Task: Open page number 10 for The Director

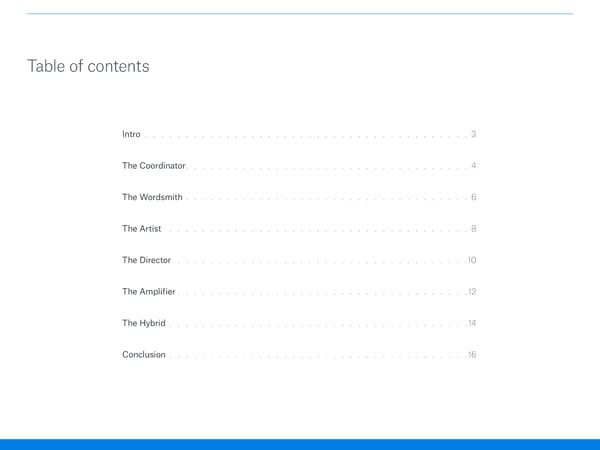Action: pos(471,260)
